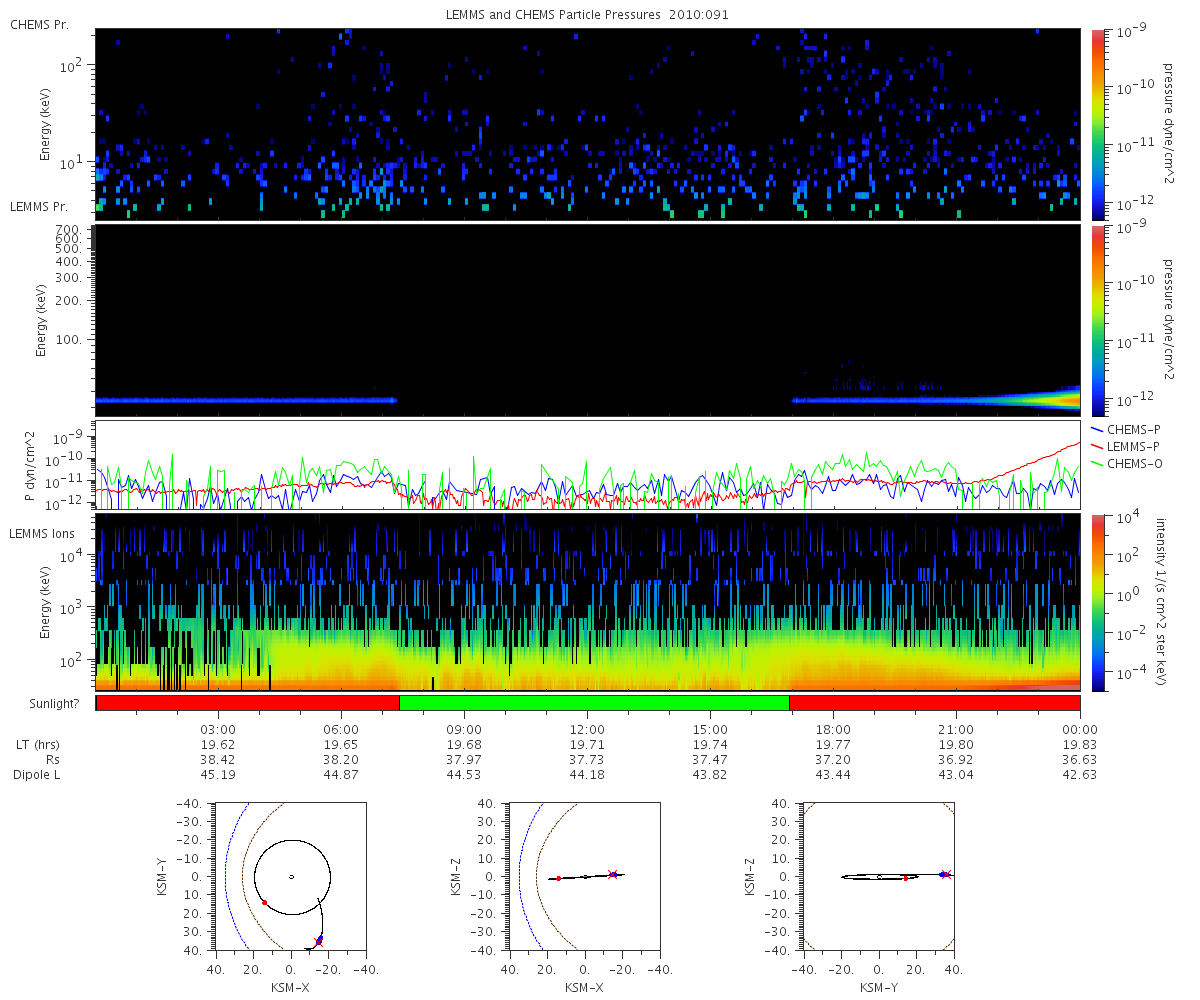
Task: Click the CHEMS Pr. panel label
Action: [x=39, y=24]
